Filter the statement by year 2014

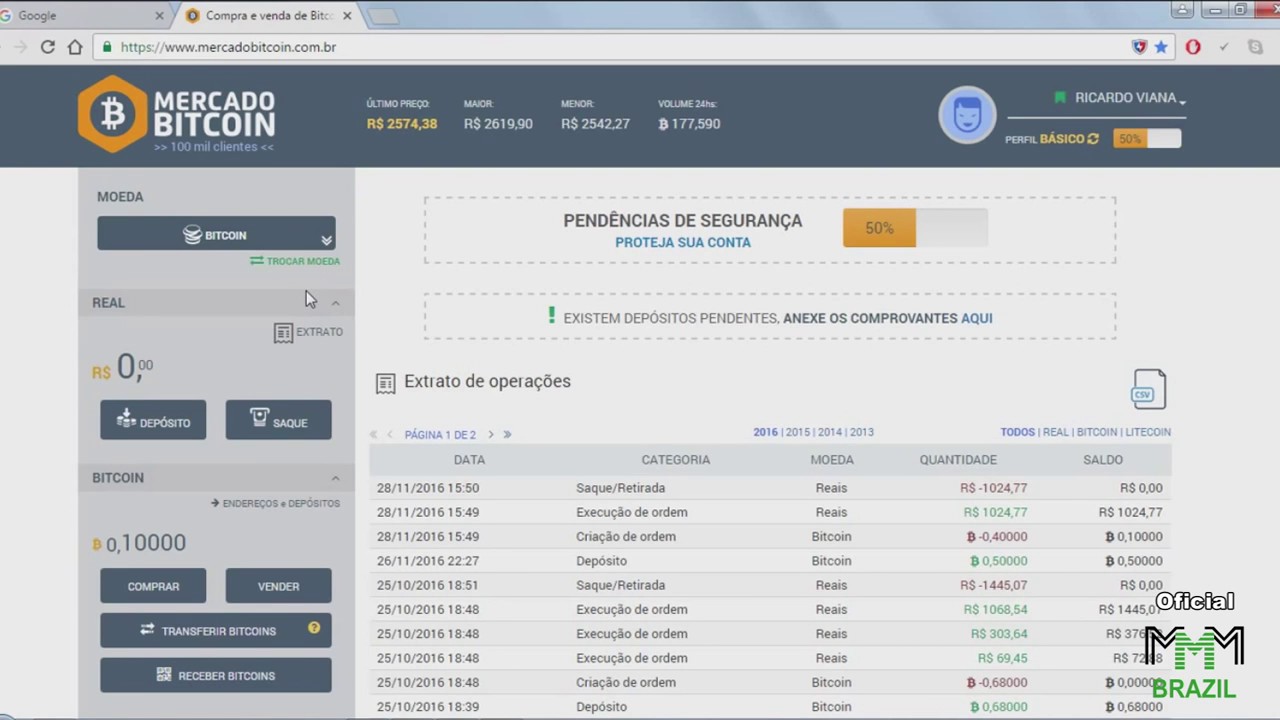[830, 432]
